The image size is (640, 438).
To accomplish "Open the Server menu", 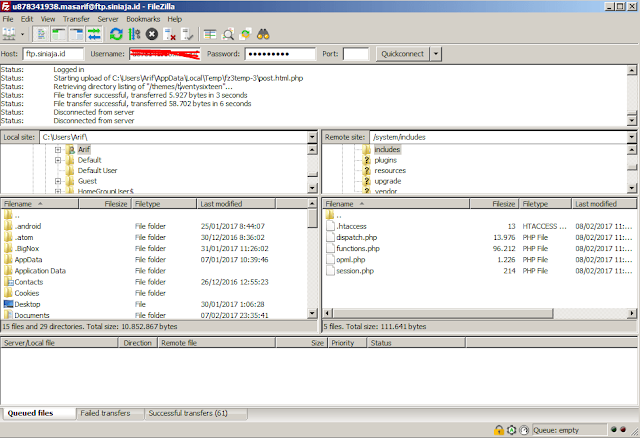I will click(x=108, y=19).
